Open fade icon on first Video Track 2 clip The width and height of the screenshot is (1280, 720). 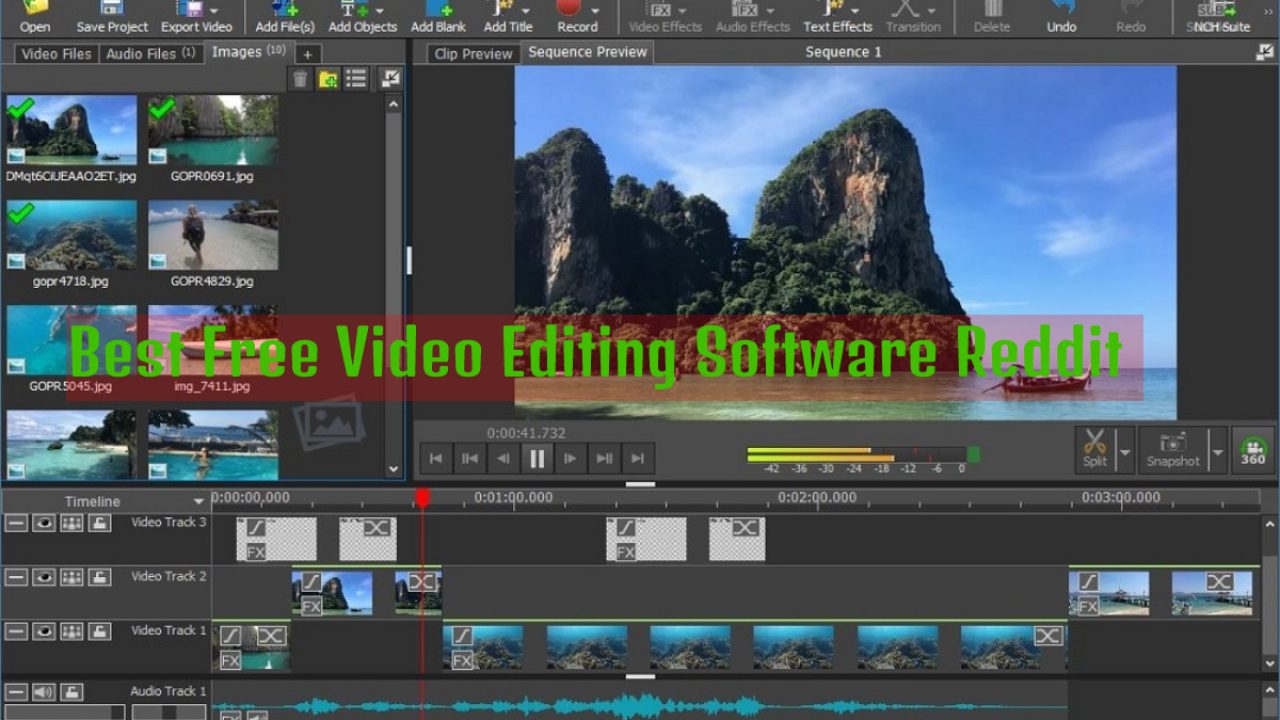[x=312, y=582]
